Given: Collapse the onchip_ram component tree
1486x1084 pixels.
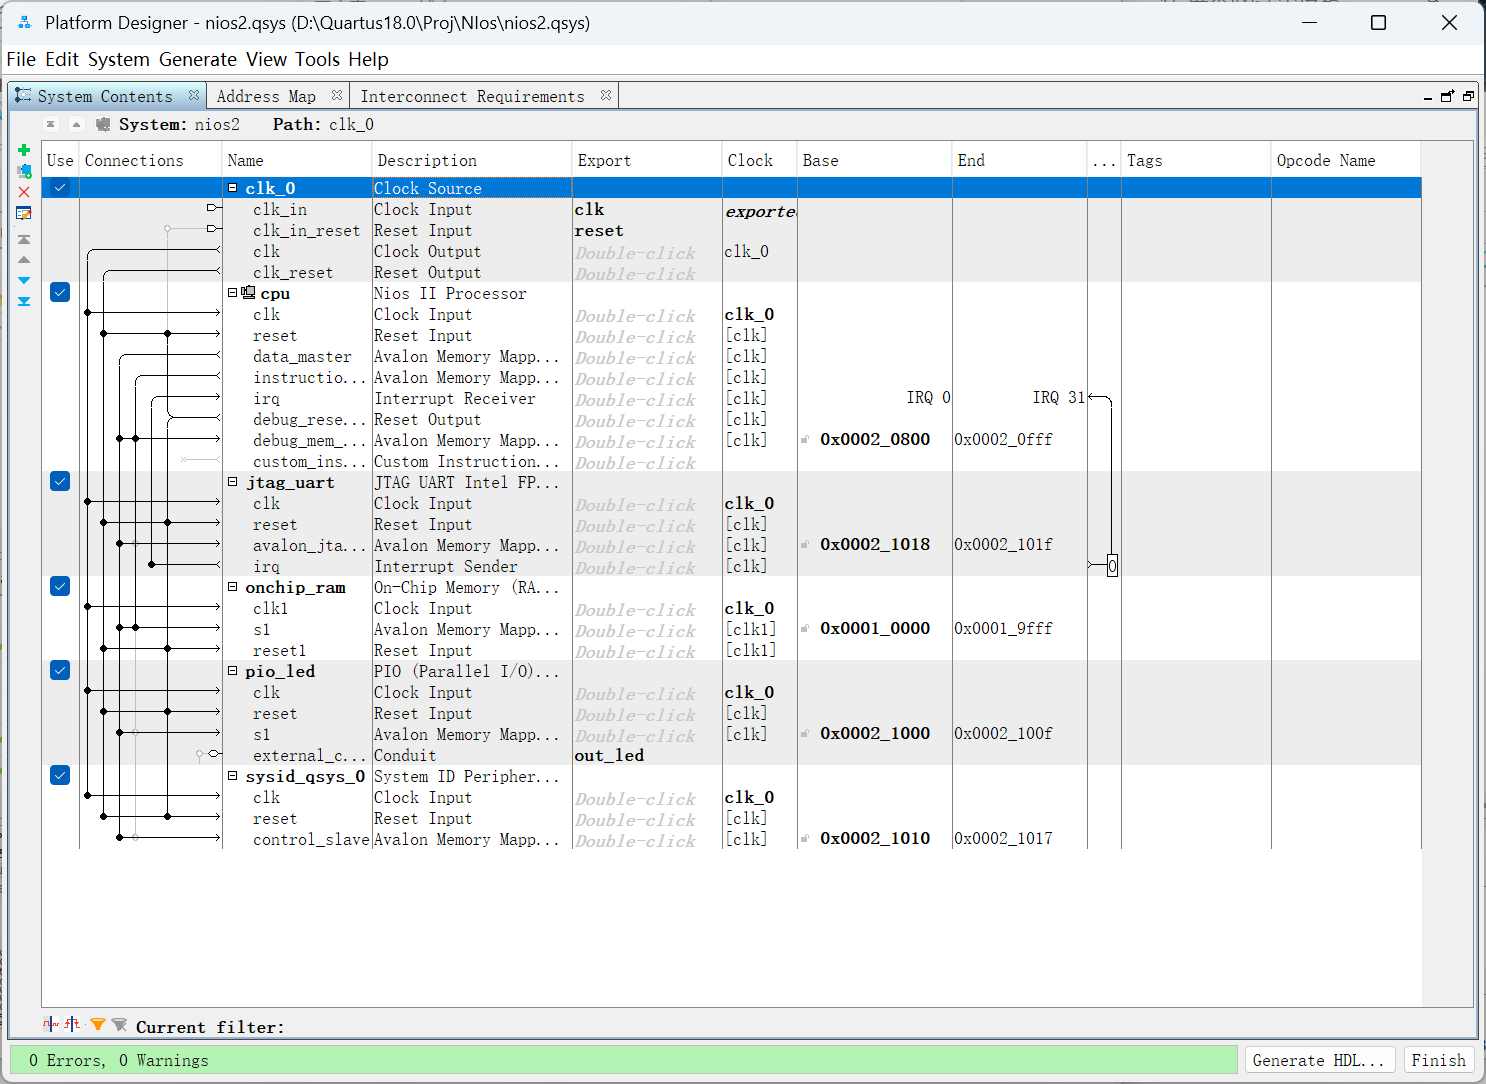Looking at the screenshot, I should click(x=233, y=587).
